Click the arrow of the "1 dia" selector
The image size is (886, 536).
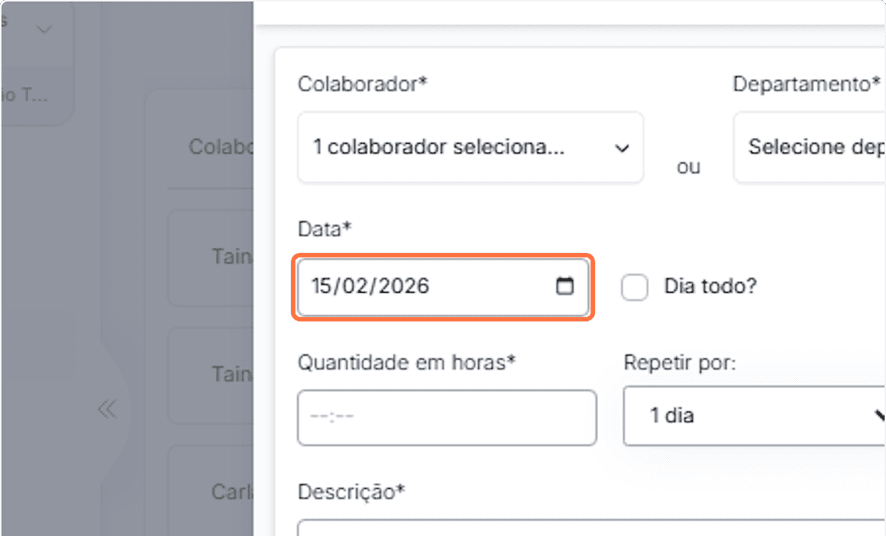878,415
